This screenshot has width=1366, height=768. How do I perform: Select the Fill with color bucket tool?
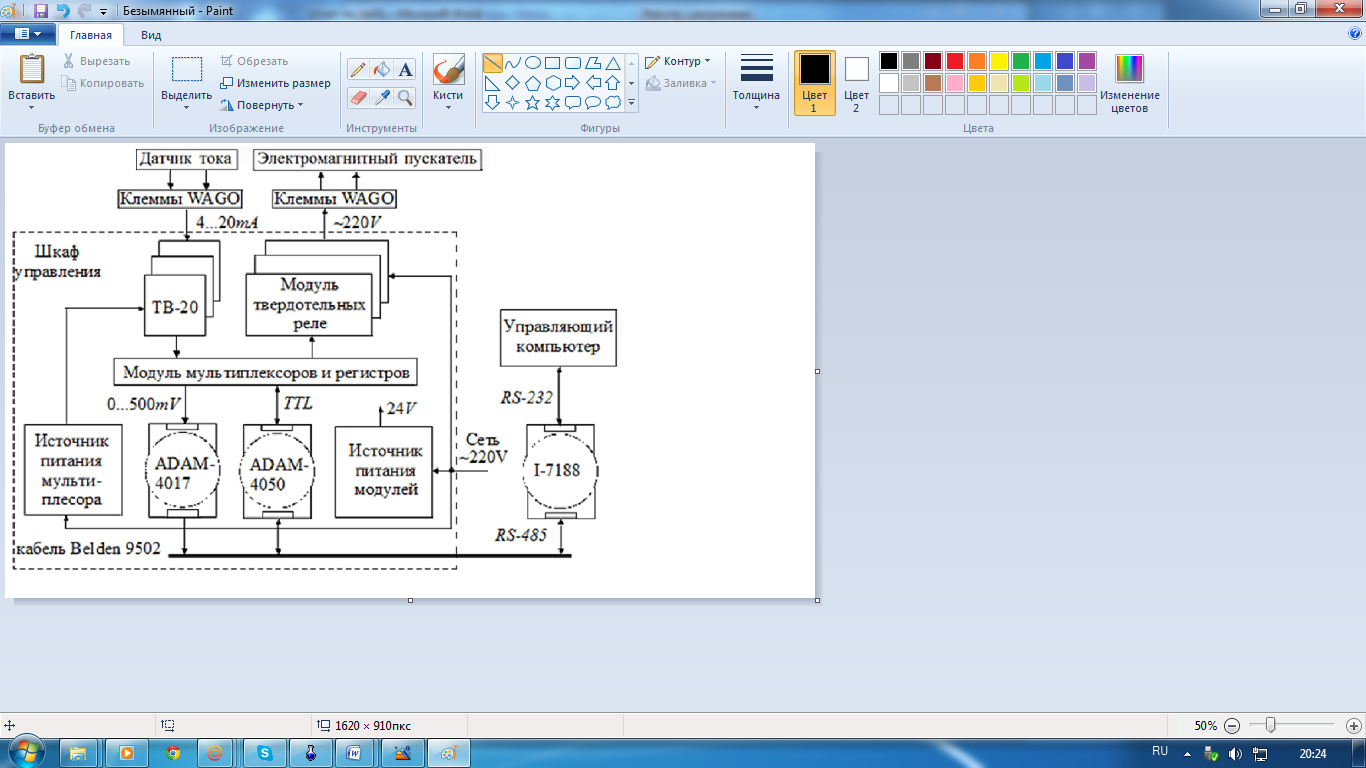click(382, 69)
